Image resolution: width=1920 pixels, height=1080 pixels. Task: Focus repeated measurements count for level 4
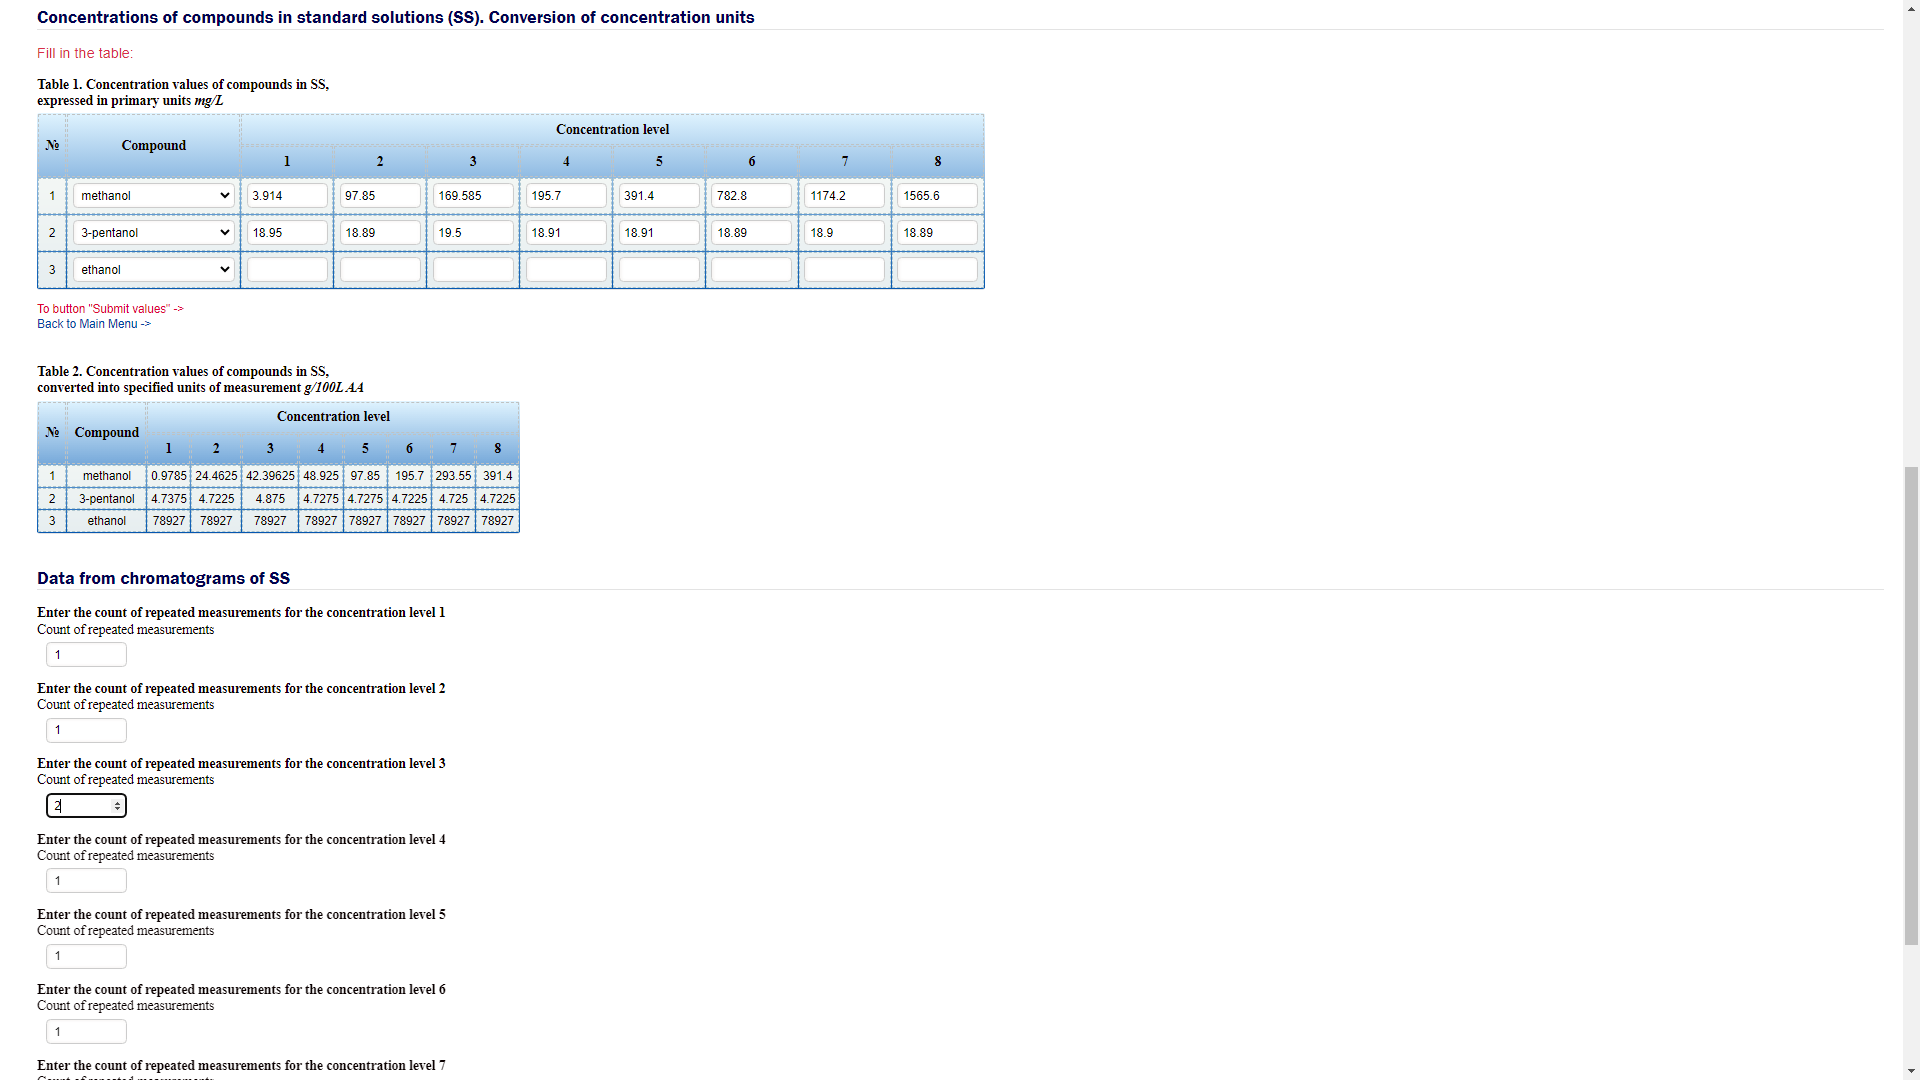[86, 881]
